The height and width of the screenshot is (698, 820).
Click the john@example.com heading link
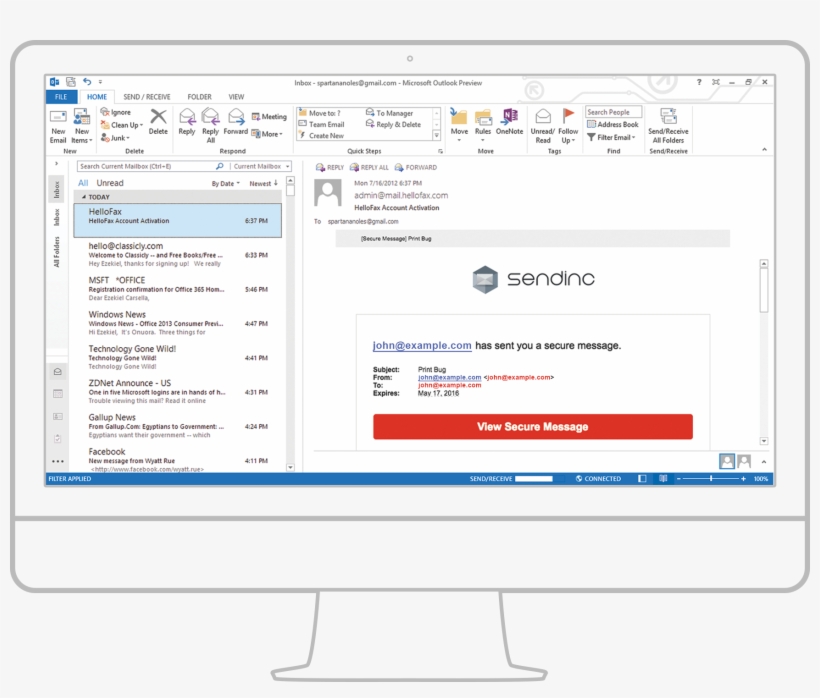tap(422, 346)
